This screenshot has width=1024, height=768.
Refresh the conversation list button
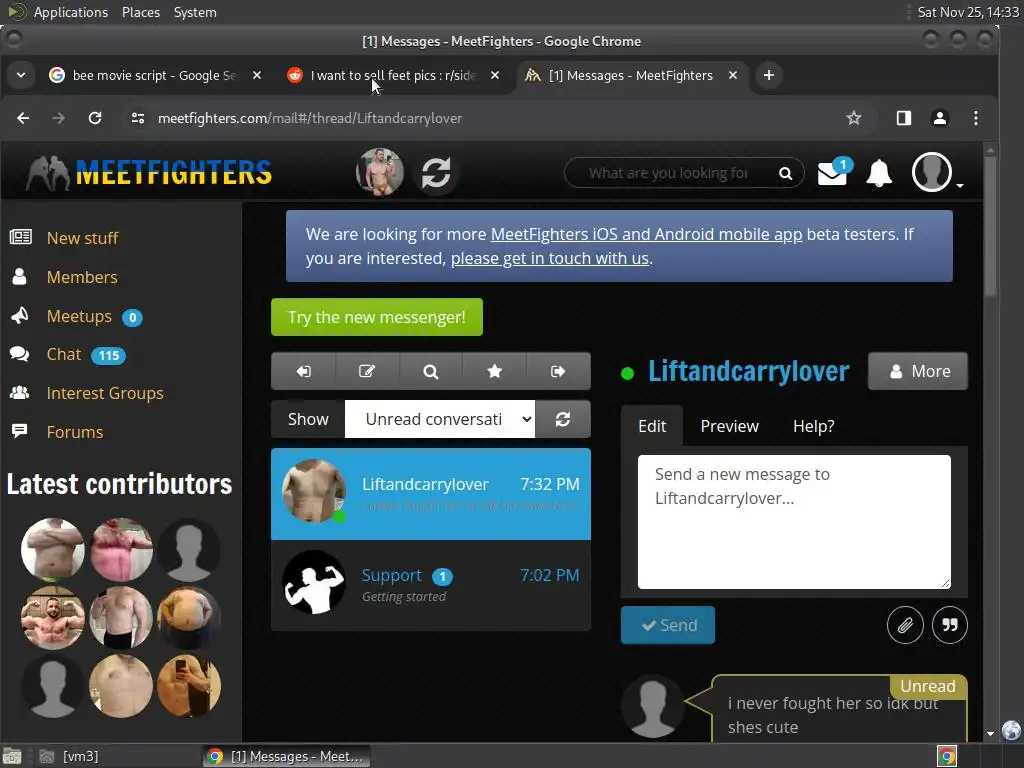click(x=563, y=419)
